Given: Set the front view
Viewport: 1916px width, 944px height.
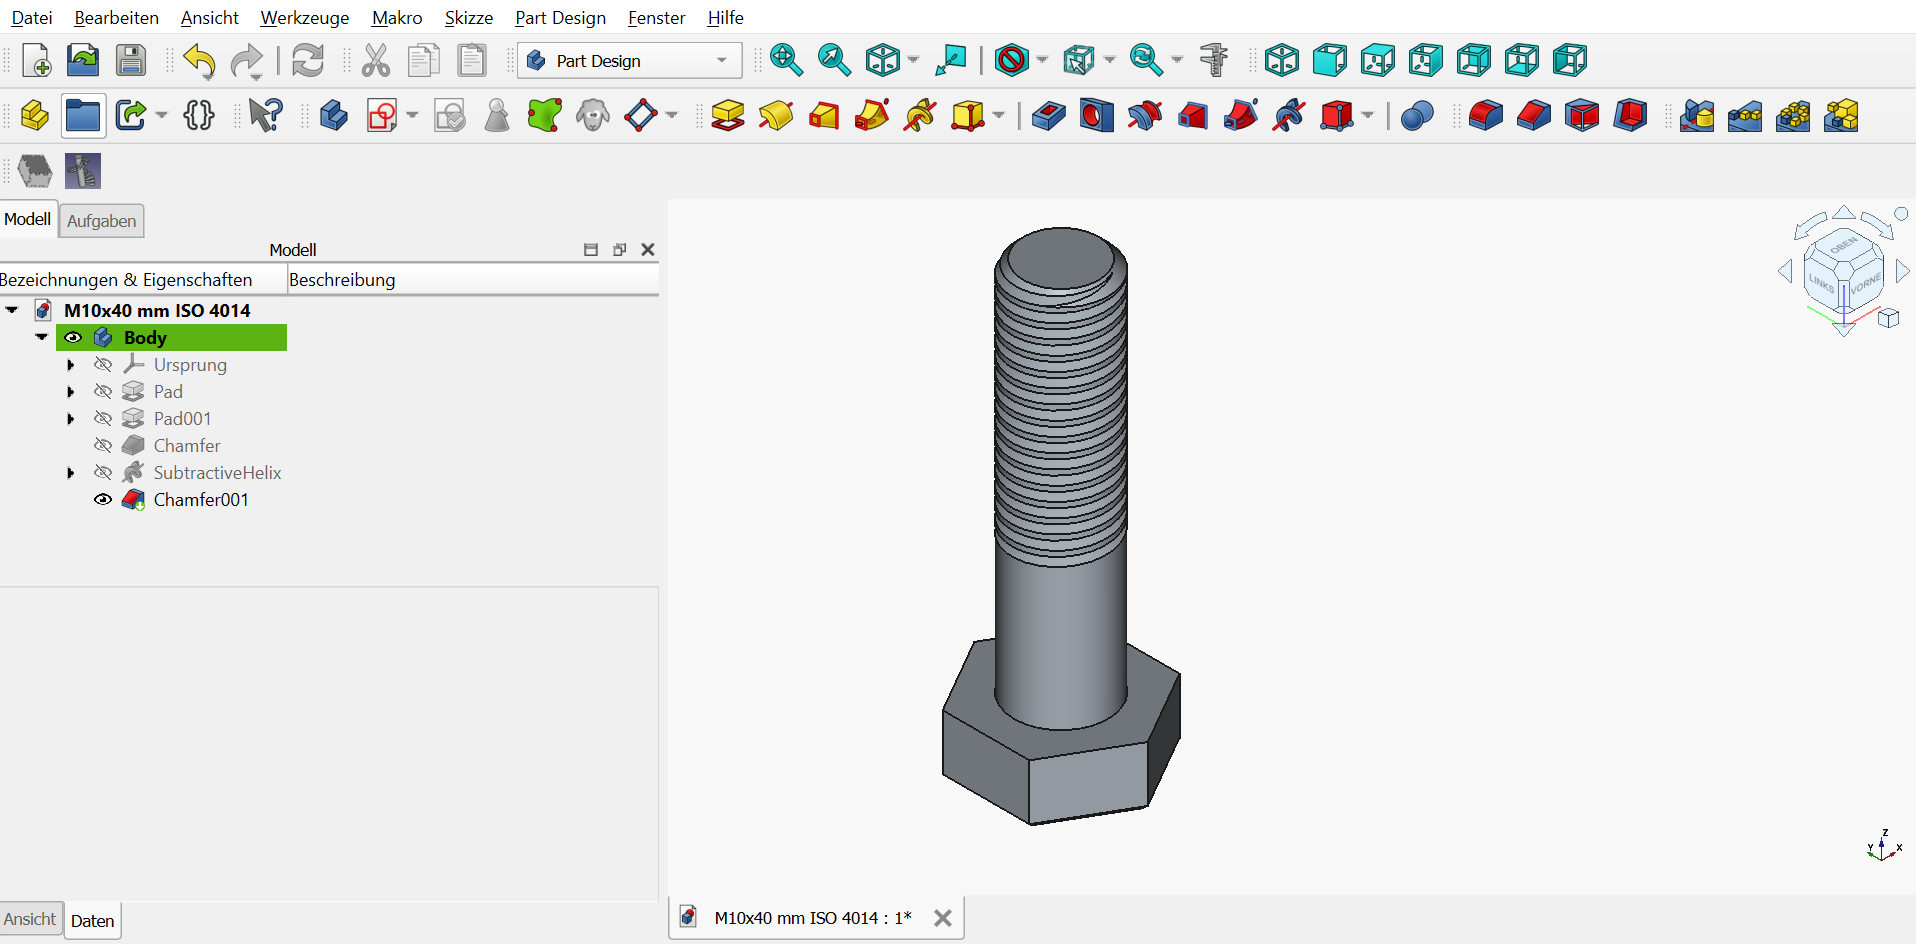Looking at the screenshot, I should point(1330,61).
